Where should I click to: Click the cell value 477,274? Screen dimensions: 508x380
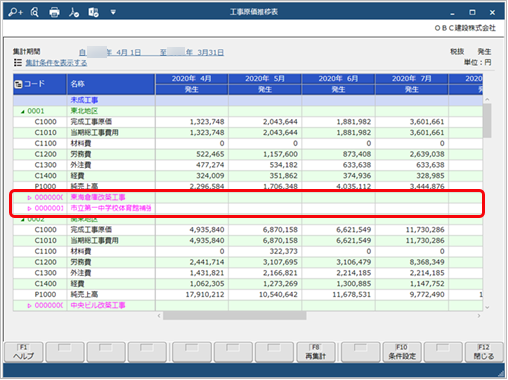pos(210,165)
